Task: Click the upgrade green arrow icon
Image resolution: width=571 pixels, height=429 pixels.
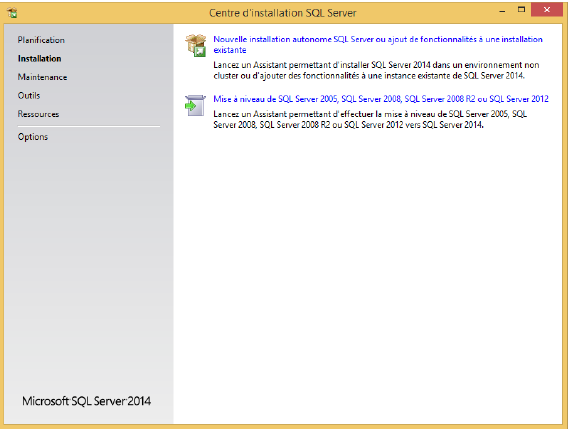Action: [x=195, y=106]
